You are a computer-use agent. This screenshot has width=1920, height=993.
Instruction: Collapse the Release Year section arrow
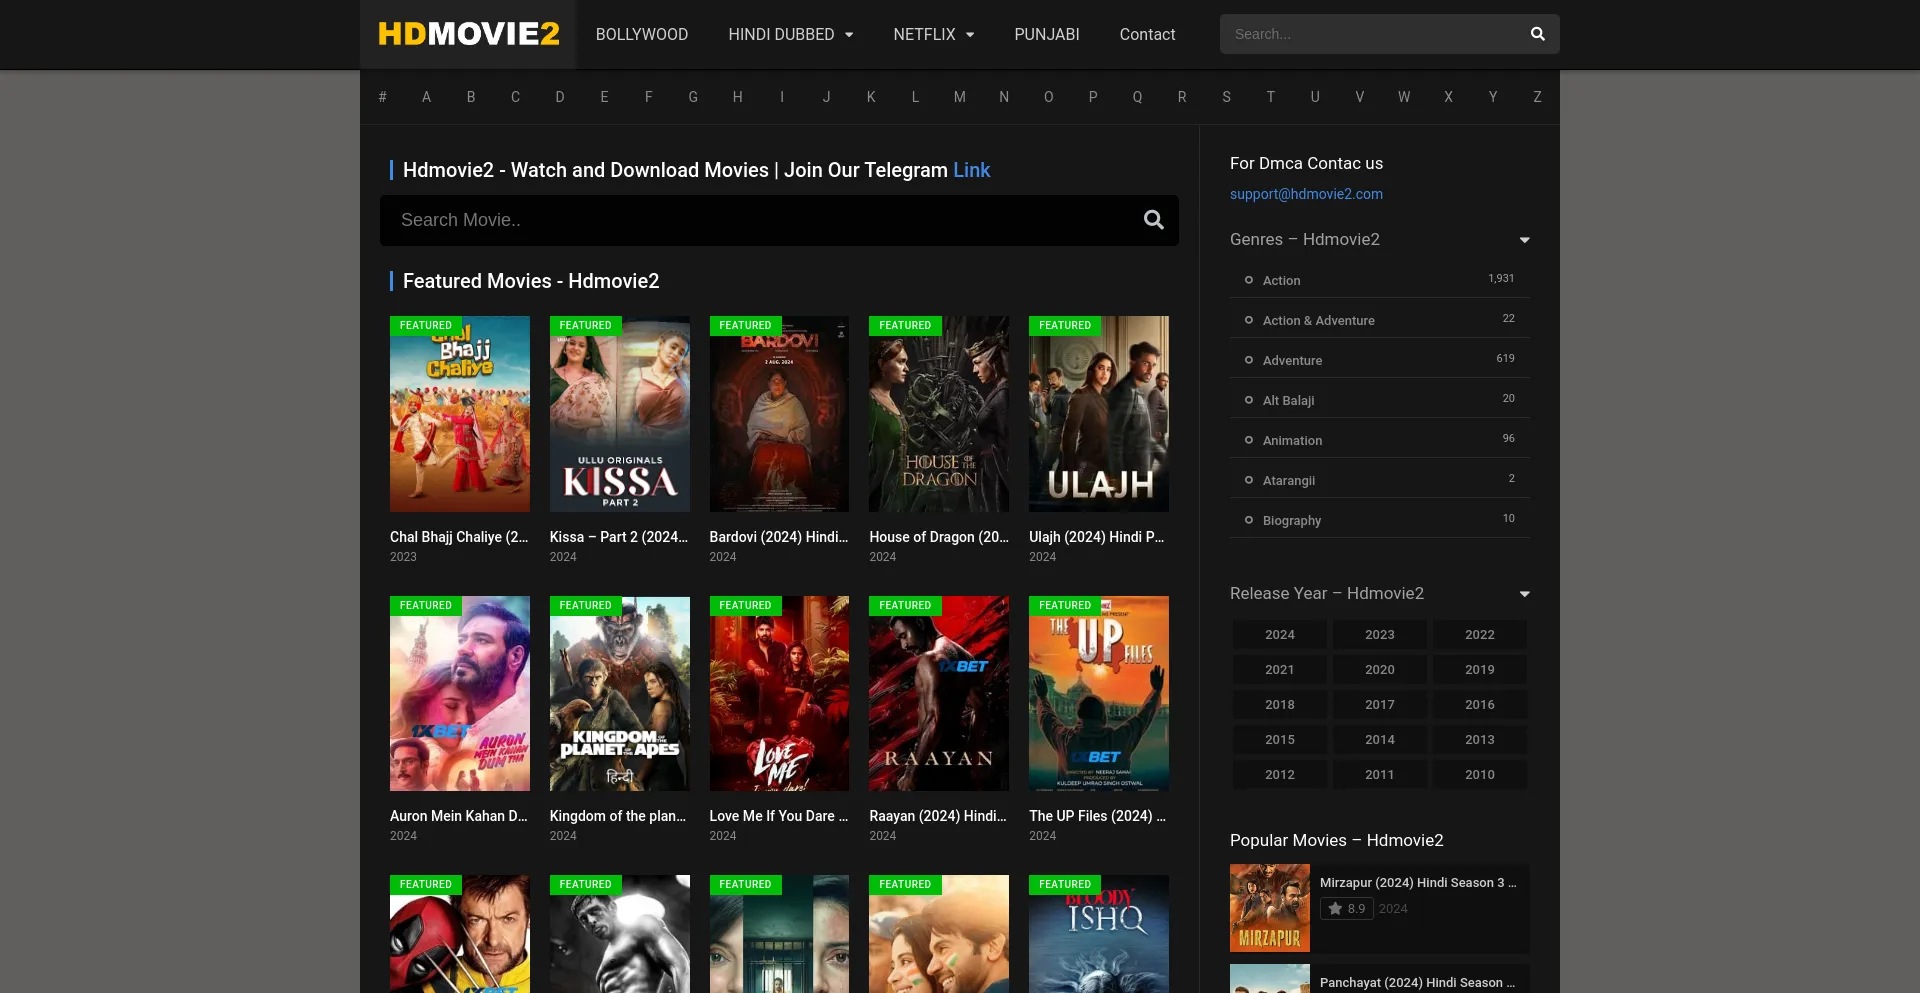pyautogui.click(x=1524, y=594)
